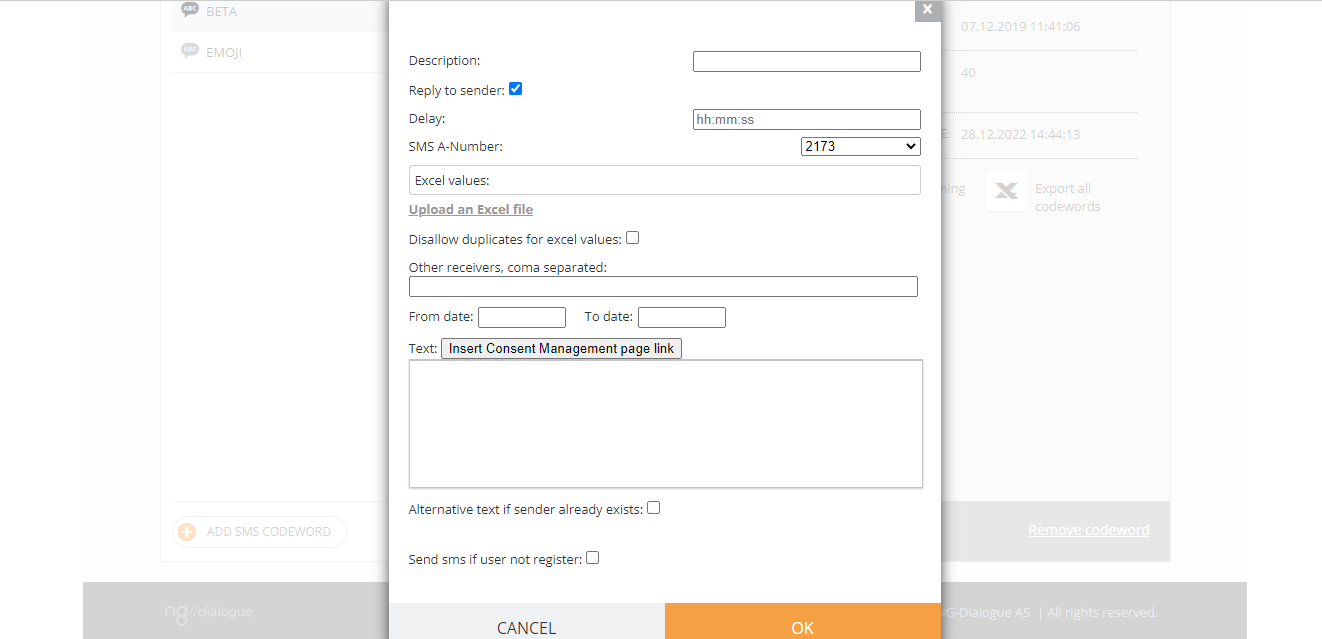Viewport: 1322px width, 639px height.
Task: Select the EMOJI codeword list item
Action: coord(224,52)
